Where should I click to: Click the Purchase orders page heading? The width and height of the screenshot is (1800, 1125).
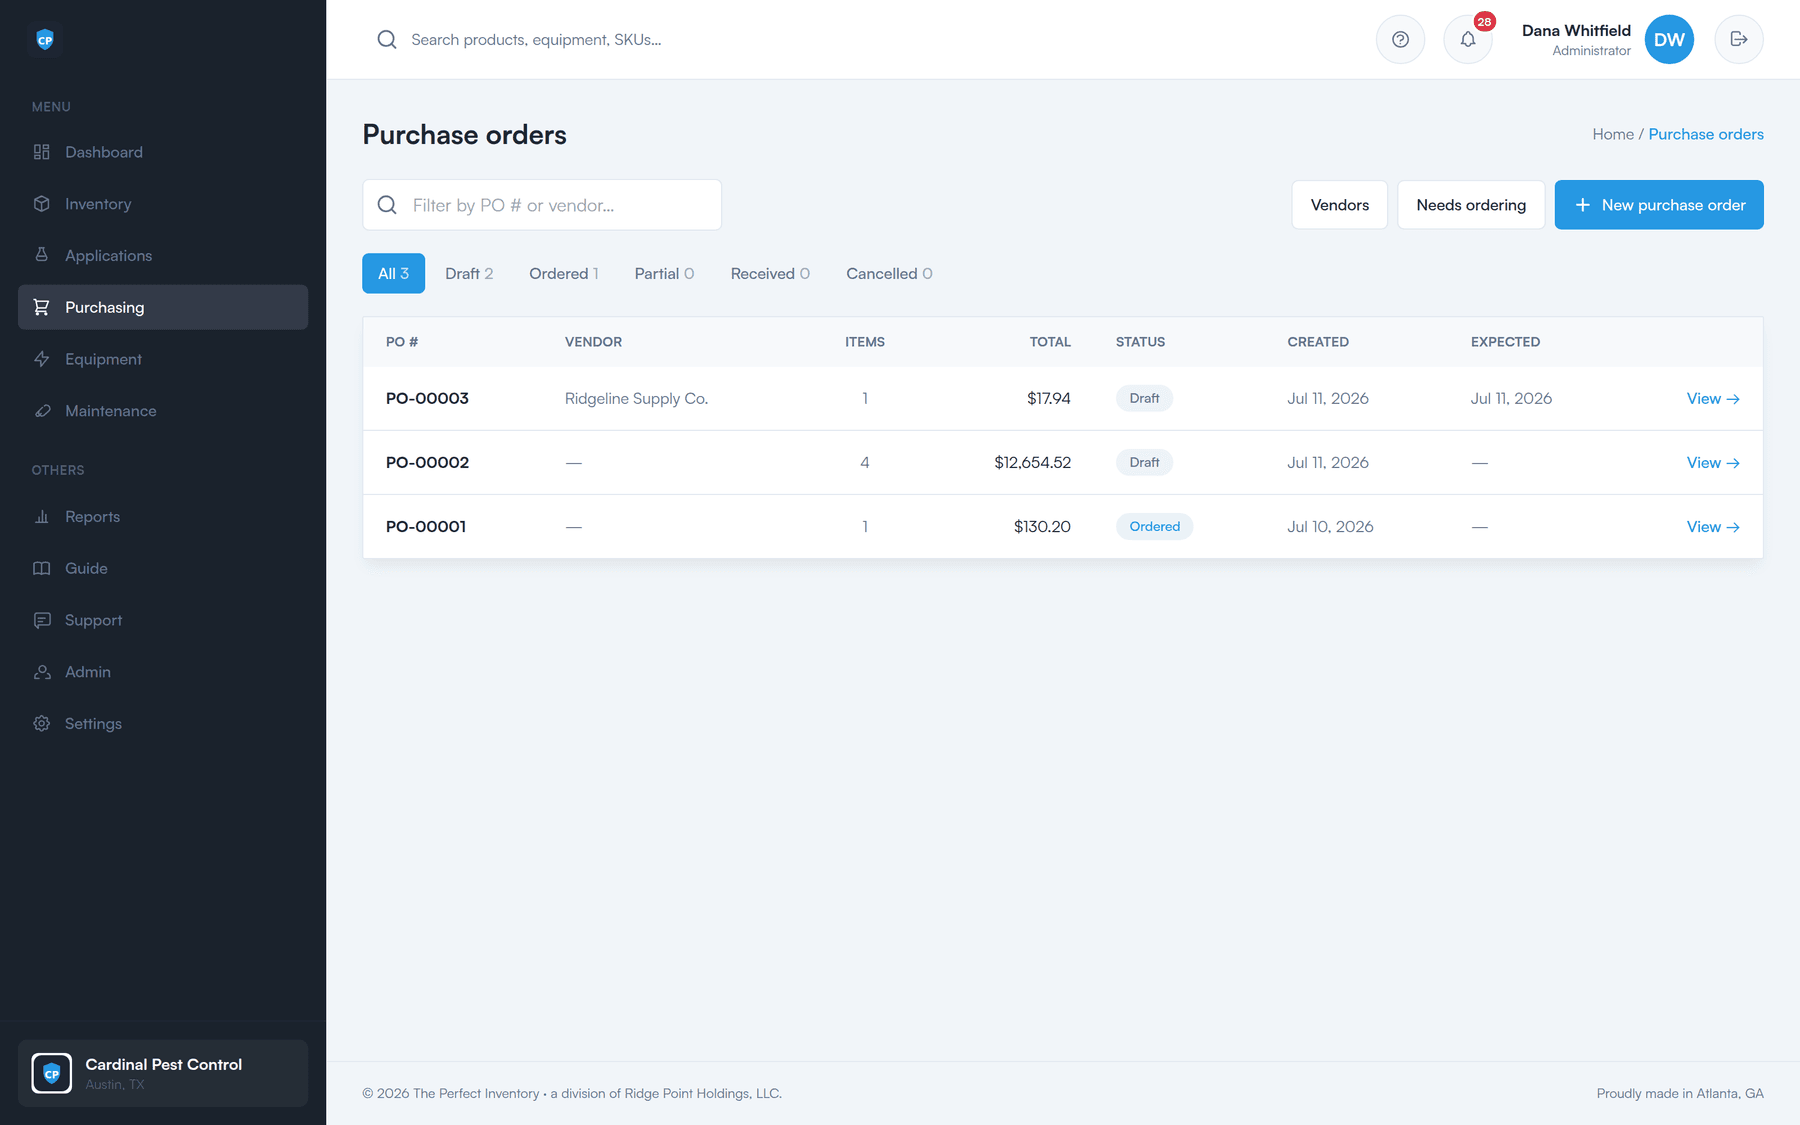464,135
